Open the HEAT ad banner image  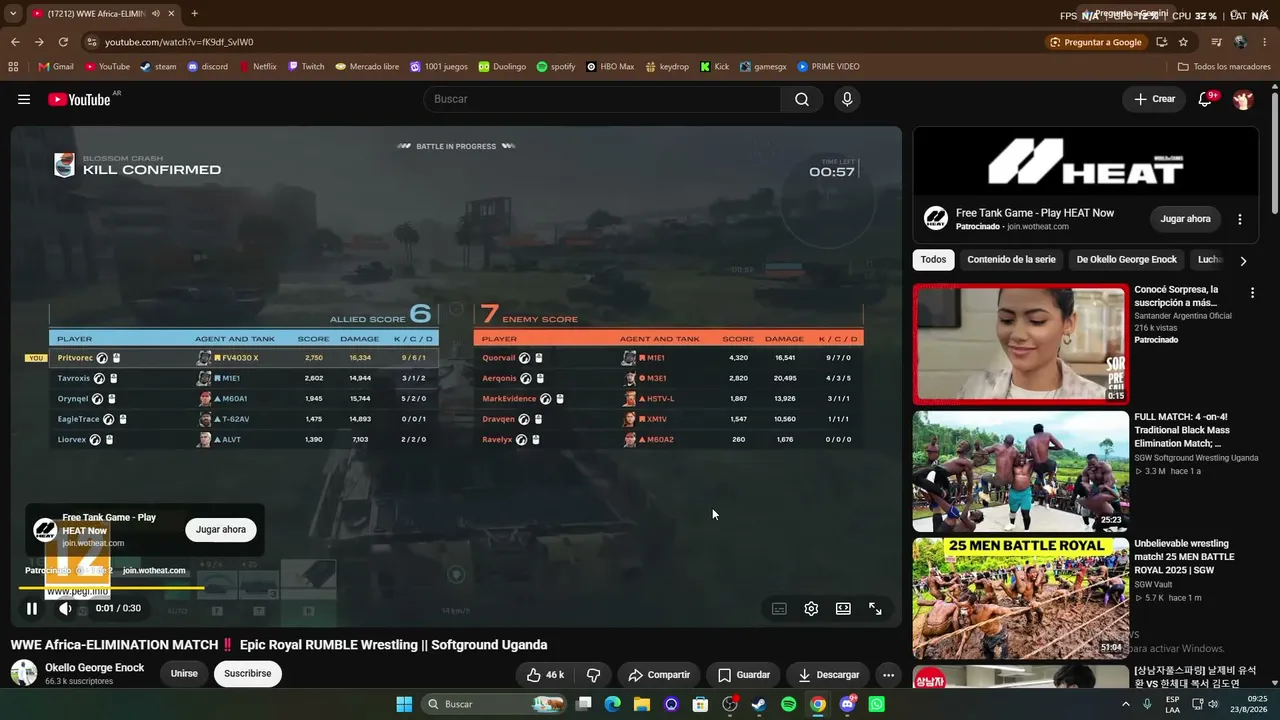click(x=1086, y=162)
